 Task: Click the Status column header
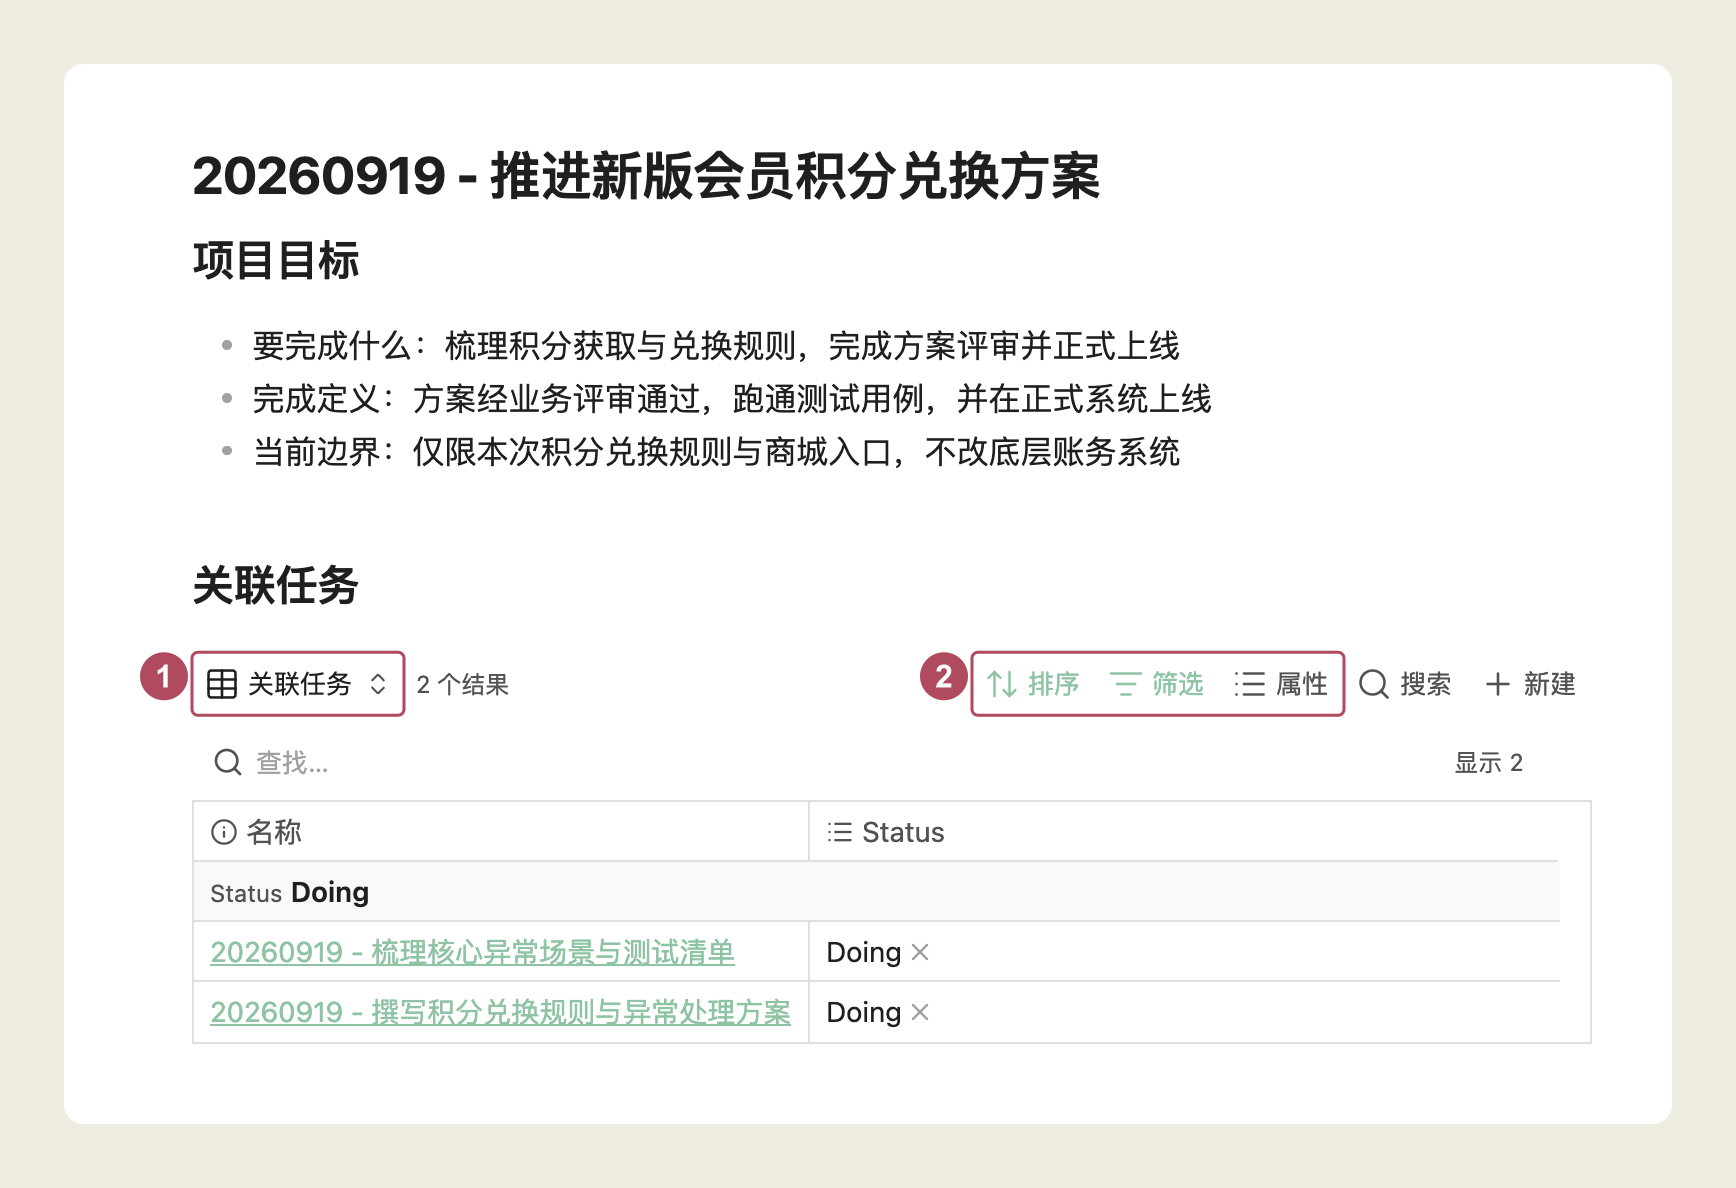(x=1184, y=832)
